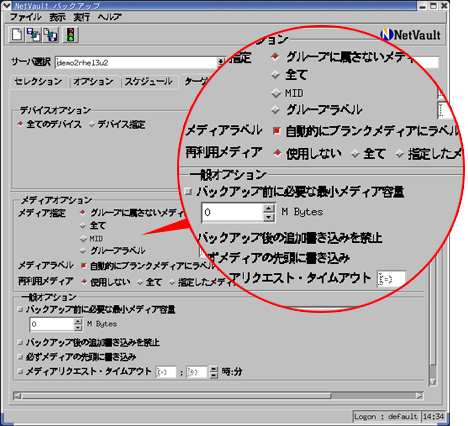Screen dimensions: 468x426
Task: Open the オプション tab
Action: 93,82
